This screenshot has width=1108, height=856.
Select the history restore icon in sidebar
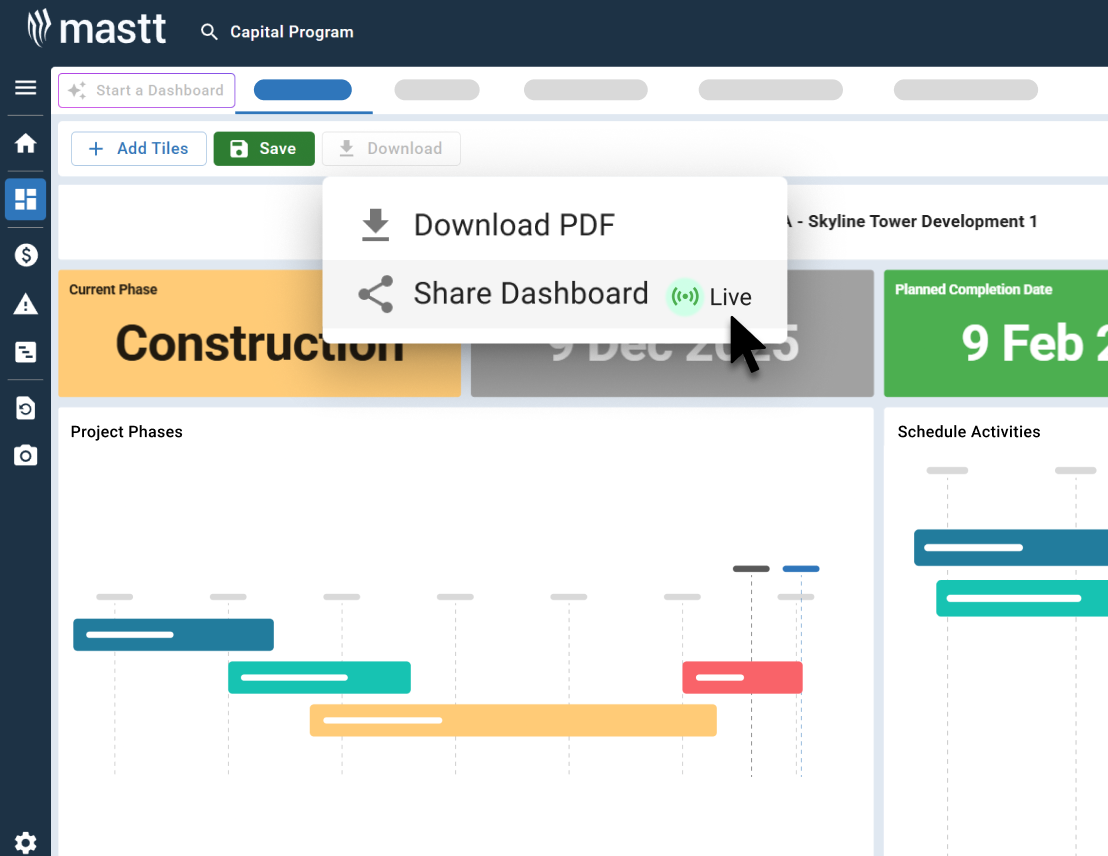click(25, 407)
